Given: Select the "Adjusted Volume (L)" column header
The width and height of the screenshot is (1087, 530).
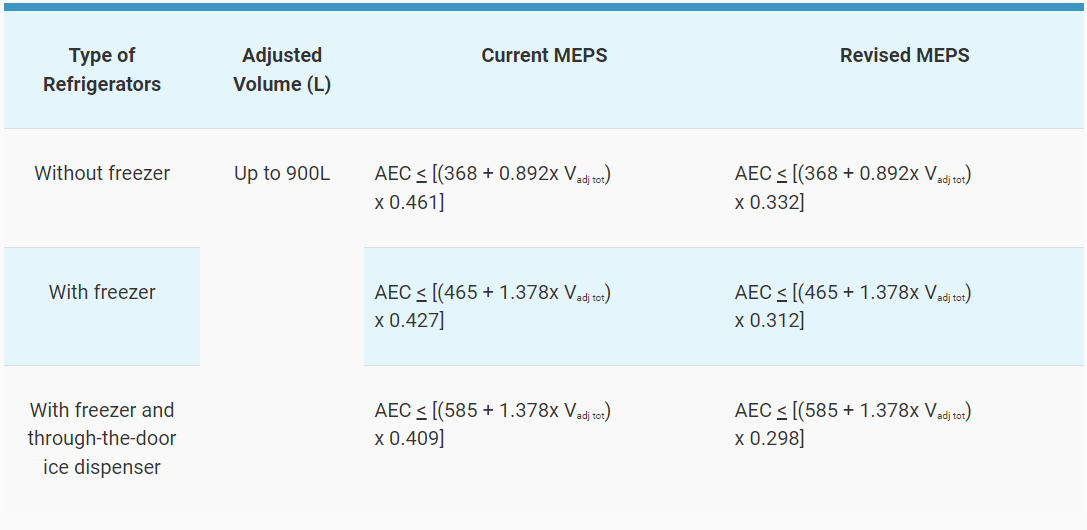Looking at the screenshot, I should point(282,70).
